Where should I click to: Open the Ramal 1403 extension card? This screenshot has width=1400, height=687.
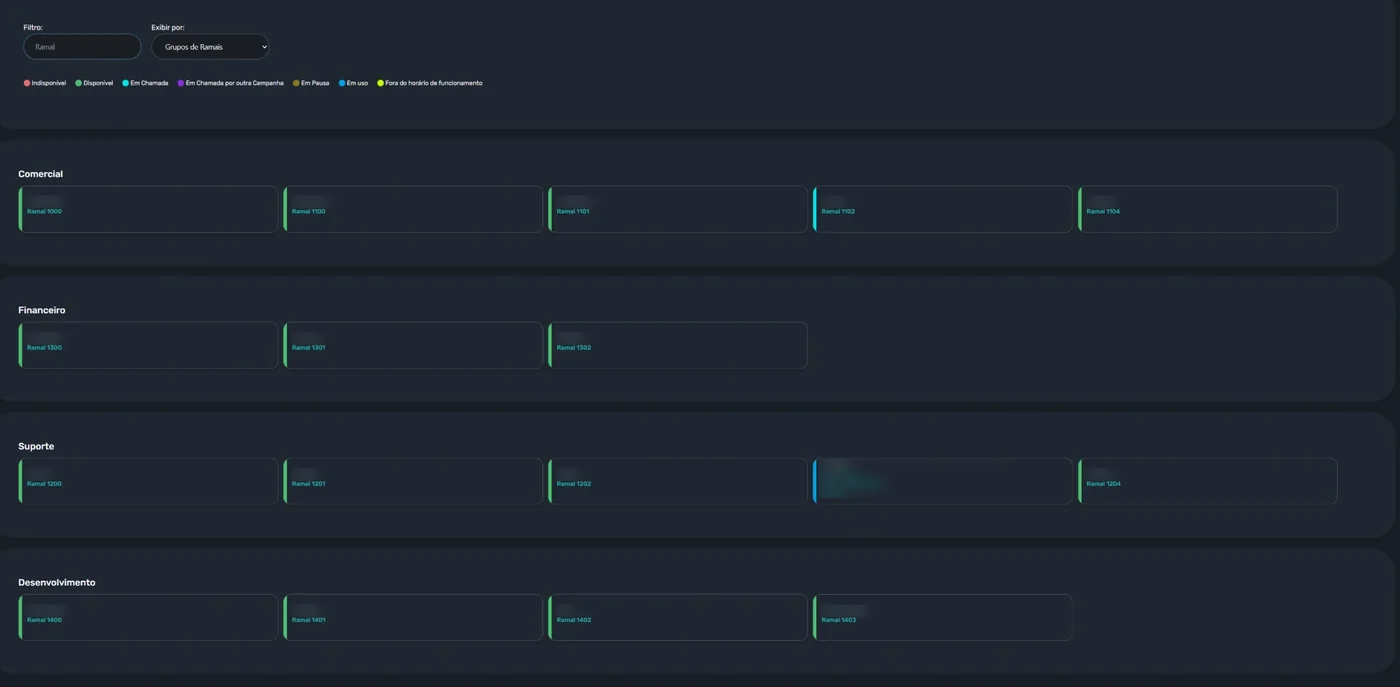coord(943,617)
